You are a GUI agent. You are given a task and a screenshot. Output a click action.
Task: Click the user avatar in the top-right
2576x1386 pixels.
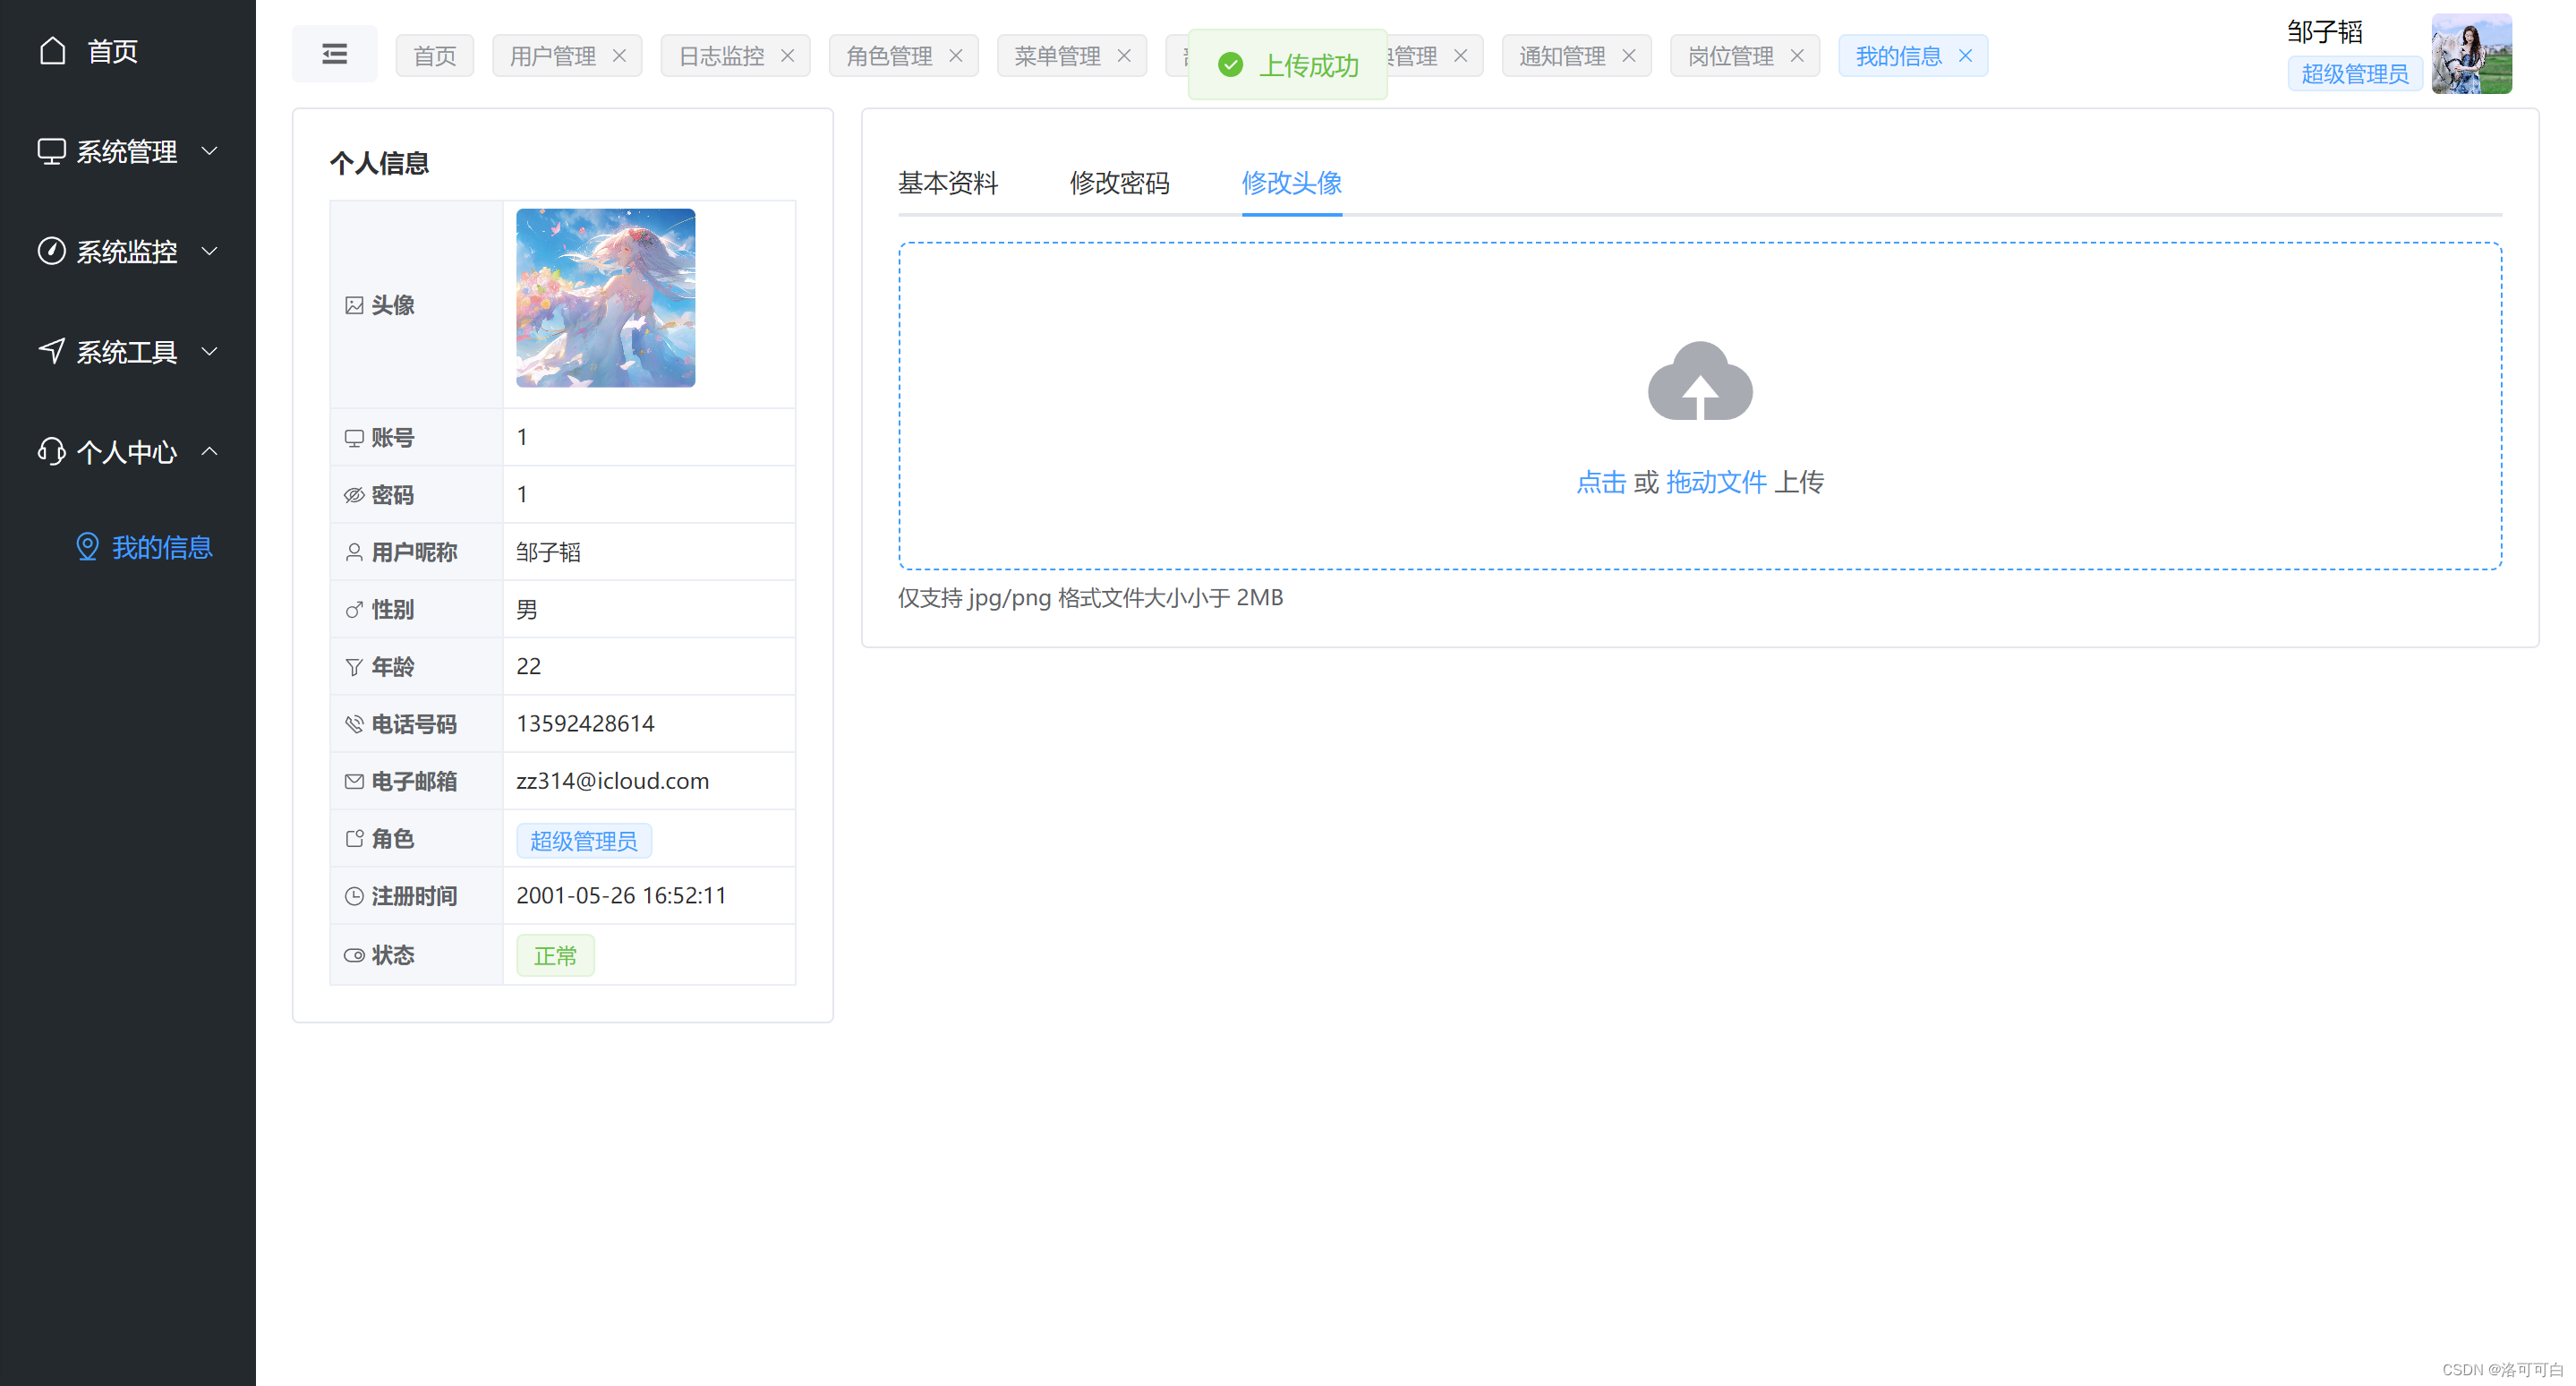pyautogui.click(x=2471, y=54)
